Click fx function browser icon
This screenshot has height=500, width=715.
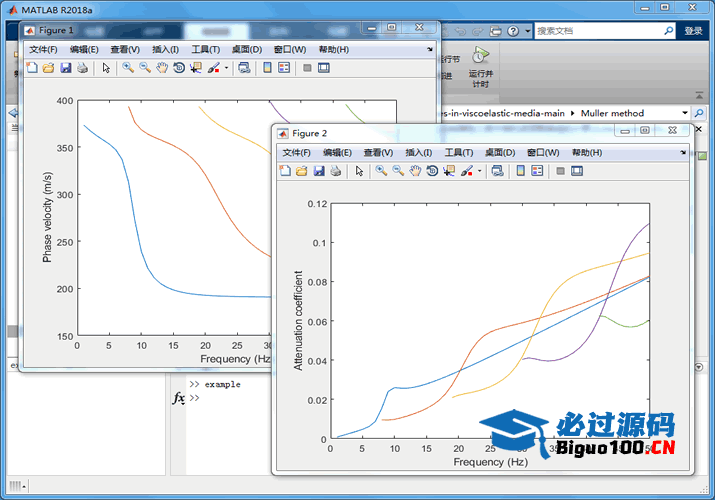tap(178, 398)
